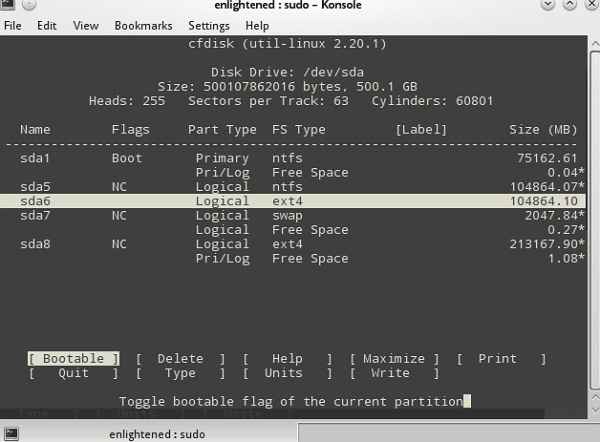Select the Units option
Image resolution: width=600 pixels, height=442 pixels.
coord(287,373)
